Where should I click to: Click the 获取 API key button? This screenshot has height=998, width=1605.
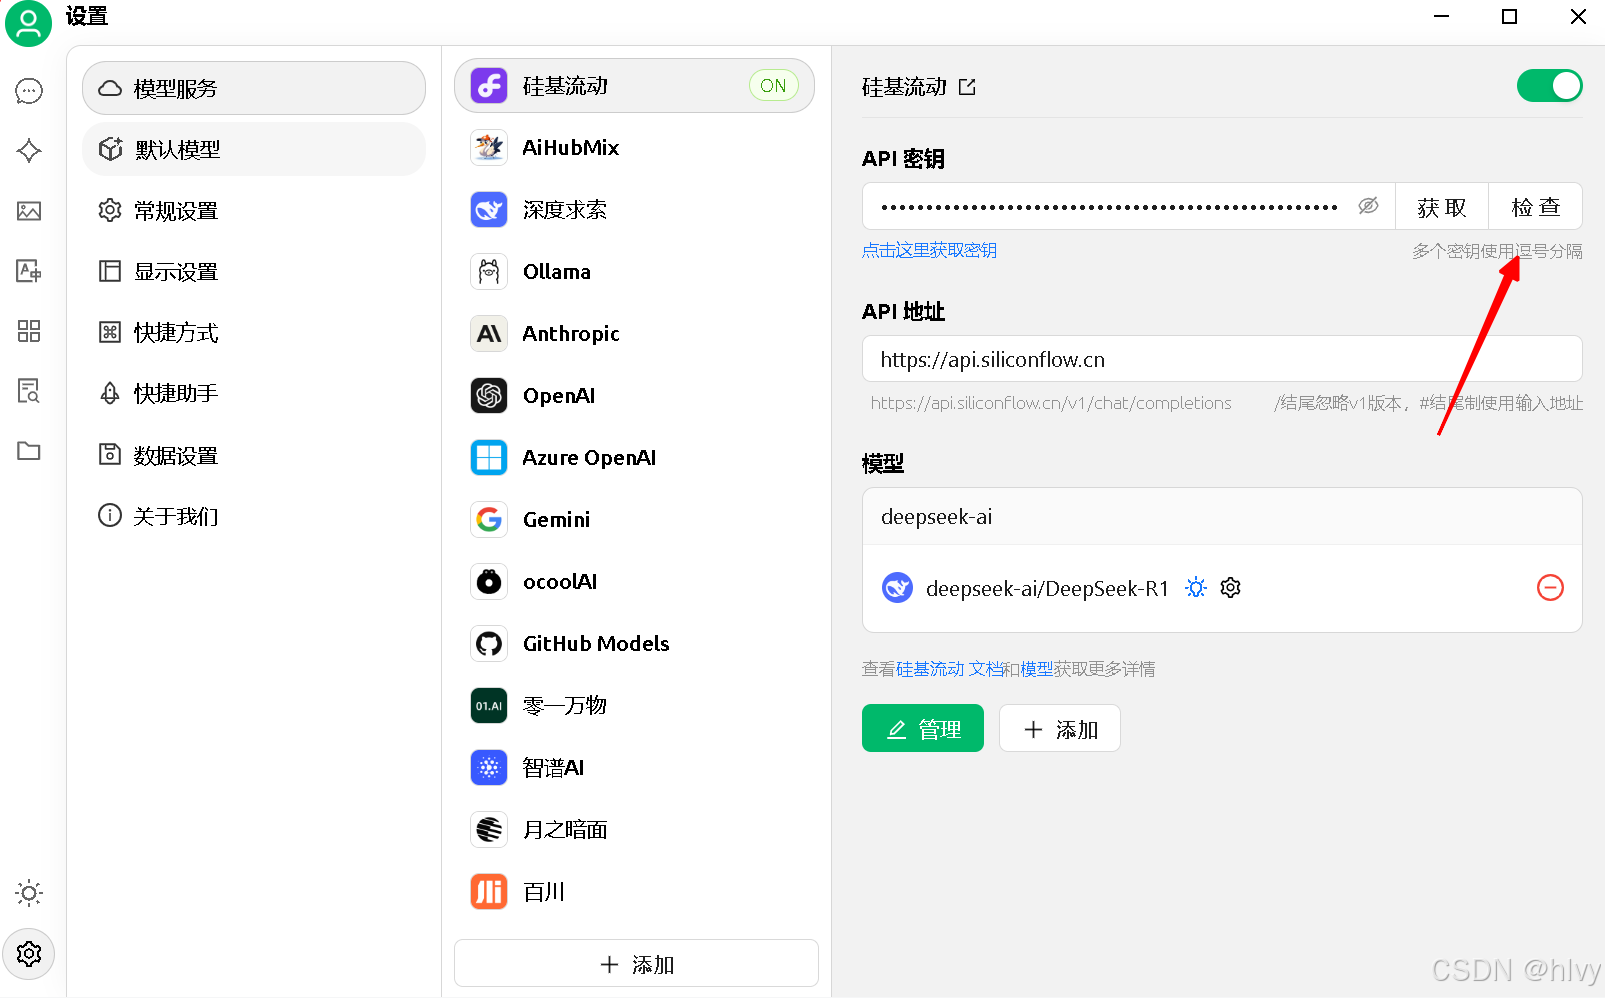point(1442,207)
